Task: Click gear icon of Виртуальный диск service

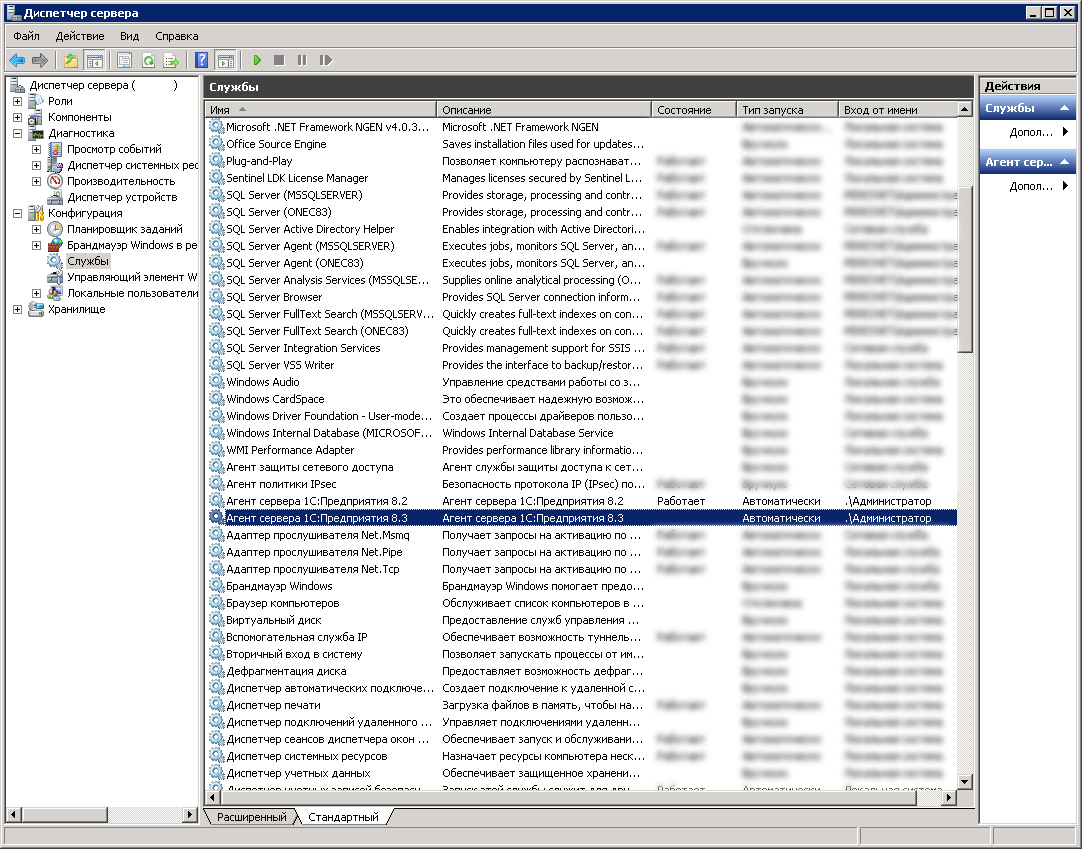Action: point(217,620)
